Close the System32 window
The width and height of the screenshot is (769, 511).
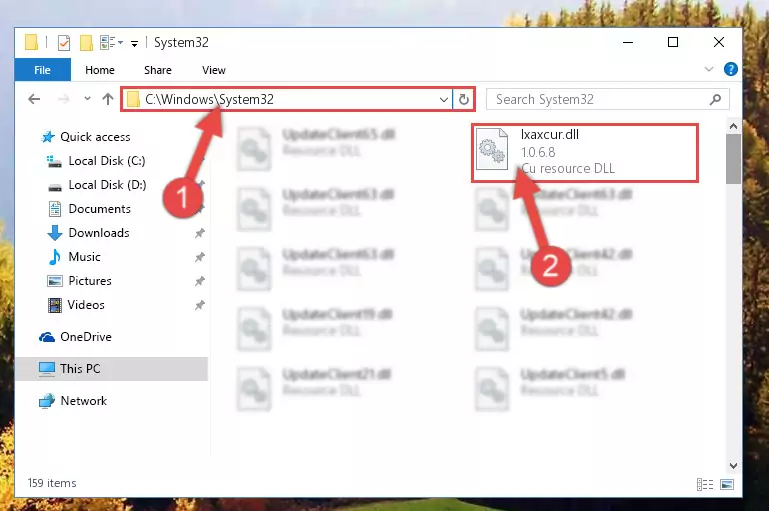click(718, 43)
